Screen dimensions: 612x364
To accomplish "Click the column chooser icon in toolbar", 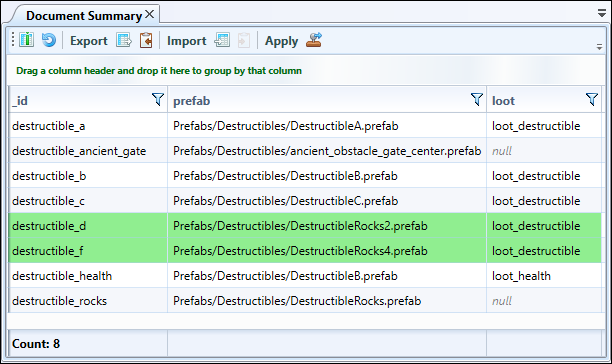I will pyautogui.click(x=26, y=40).
